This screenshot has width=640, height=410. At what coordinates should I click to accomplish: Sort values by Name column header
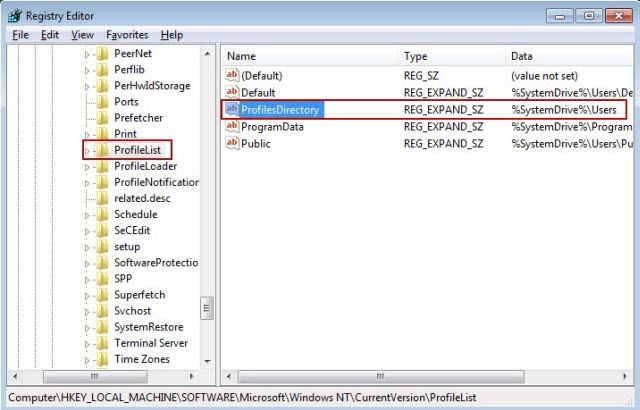310,56
